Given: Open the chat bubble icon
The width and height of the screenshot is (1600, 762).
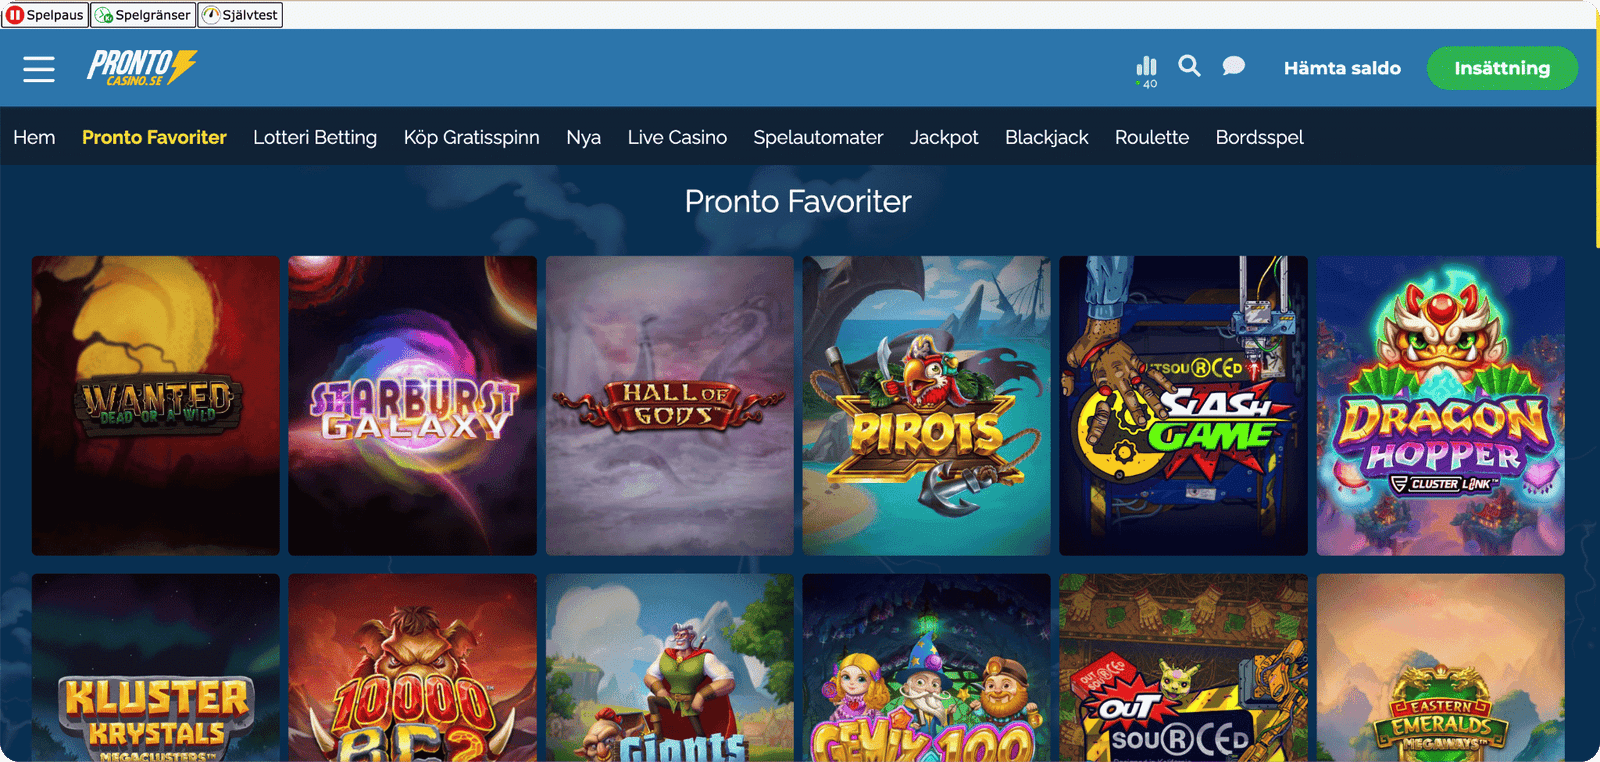Looking at the screenshot, I should tap(1234, 66).
